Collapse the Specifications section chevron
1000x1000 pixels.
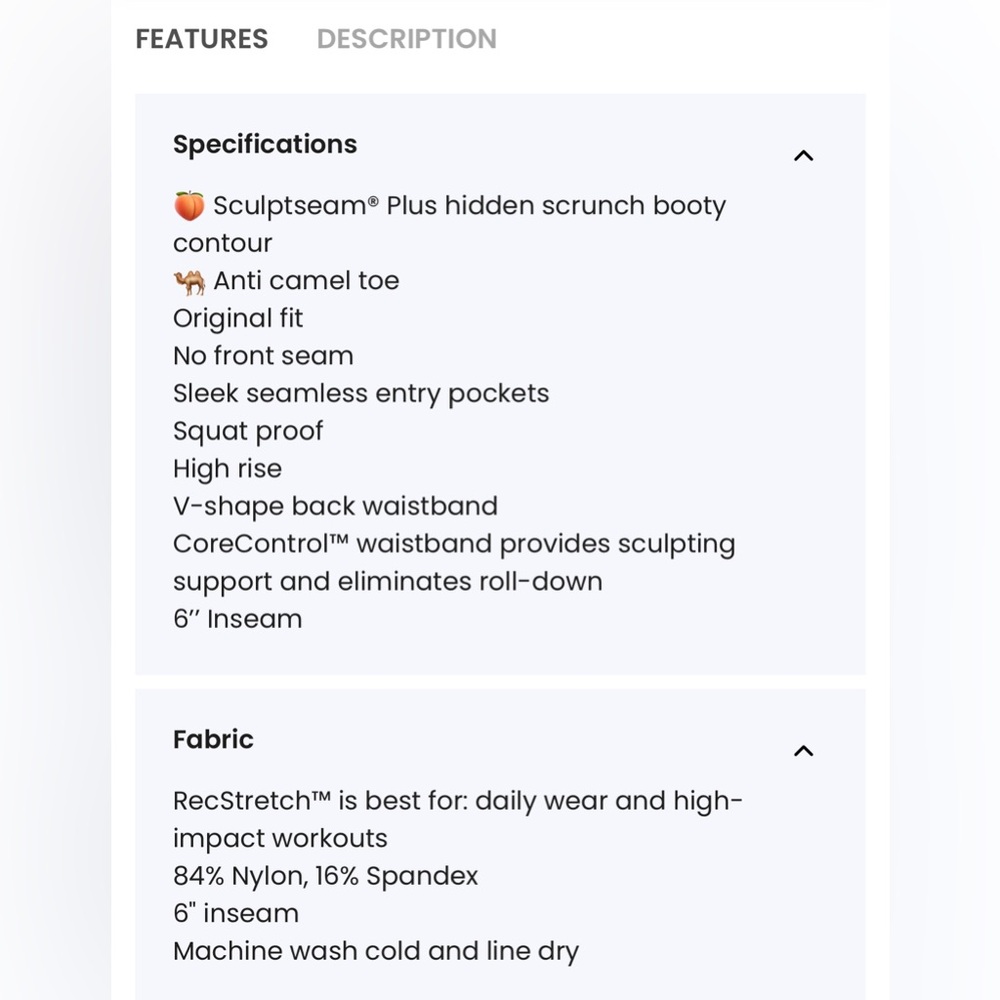803,156
